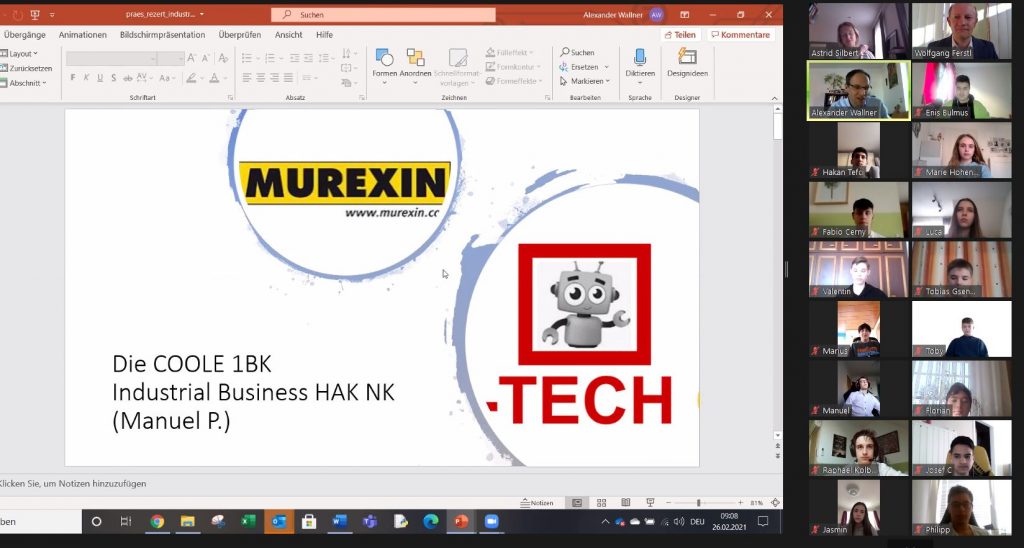1024x548 pixels.
Task: Decrease font size with small A
Action: coord(205,58)
